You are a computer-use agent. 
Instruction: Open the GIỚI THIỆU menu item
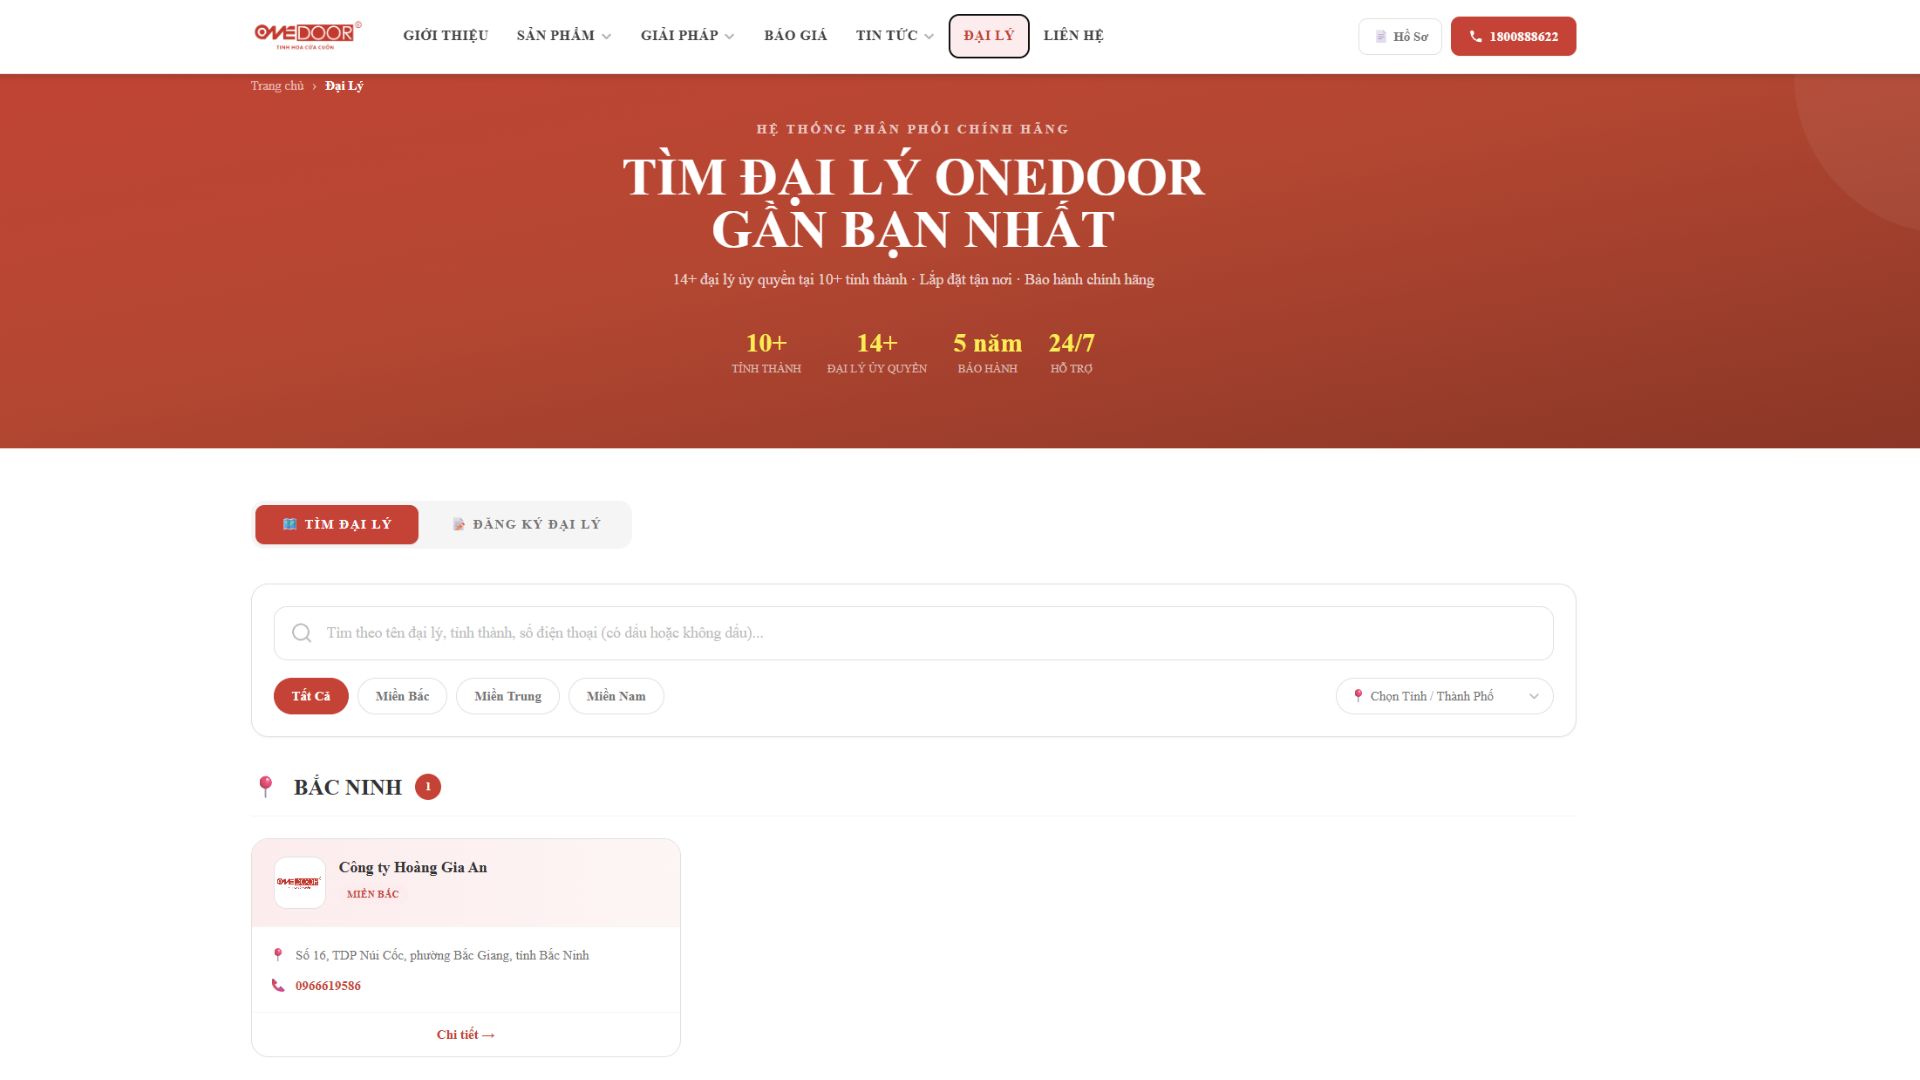(445, 35)
